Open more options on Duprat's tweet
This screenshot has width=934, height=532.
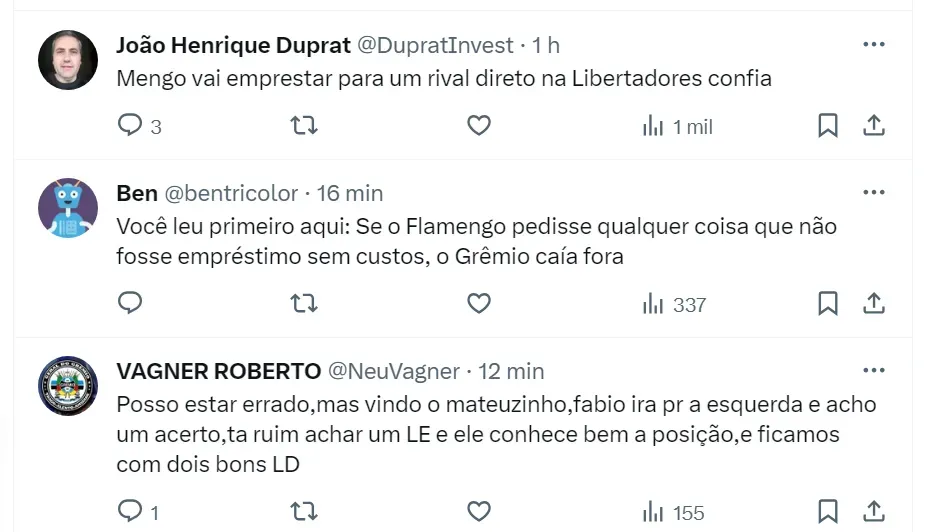click(x=873, y=45)
